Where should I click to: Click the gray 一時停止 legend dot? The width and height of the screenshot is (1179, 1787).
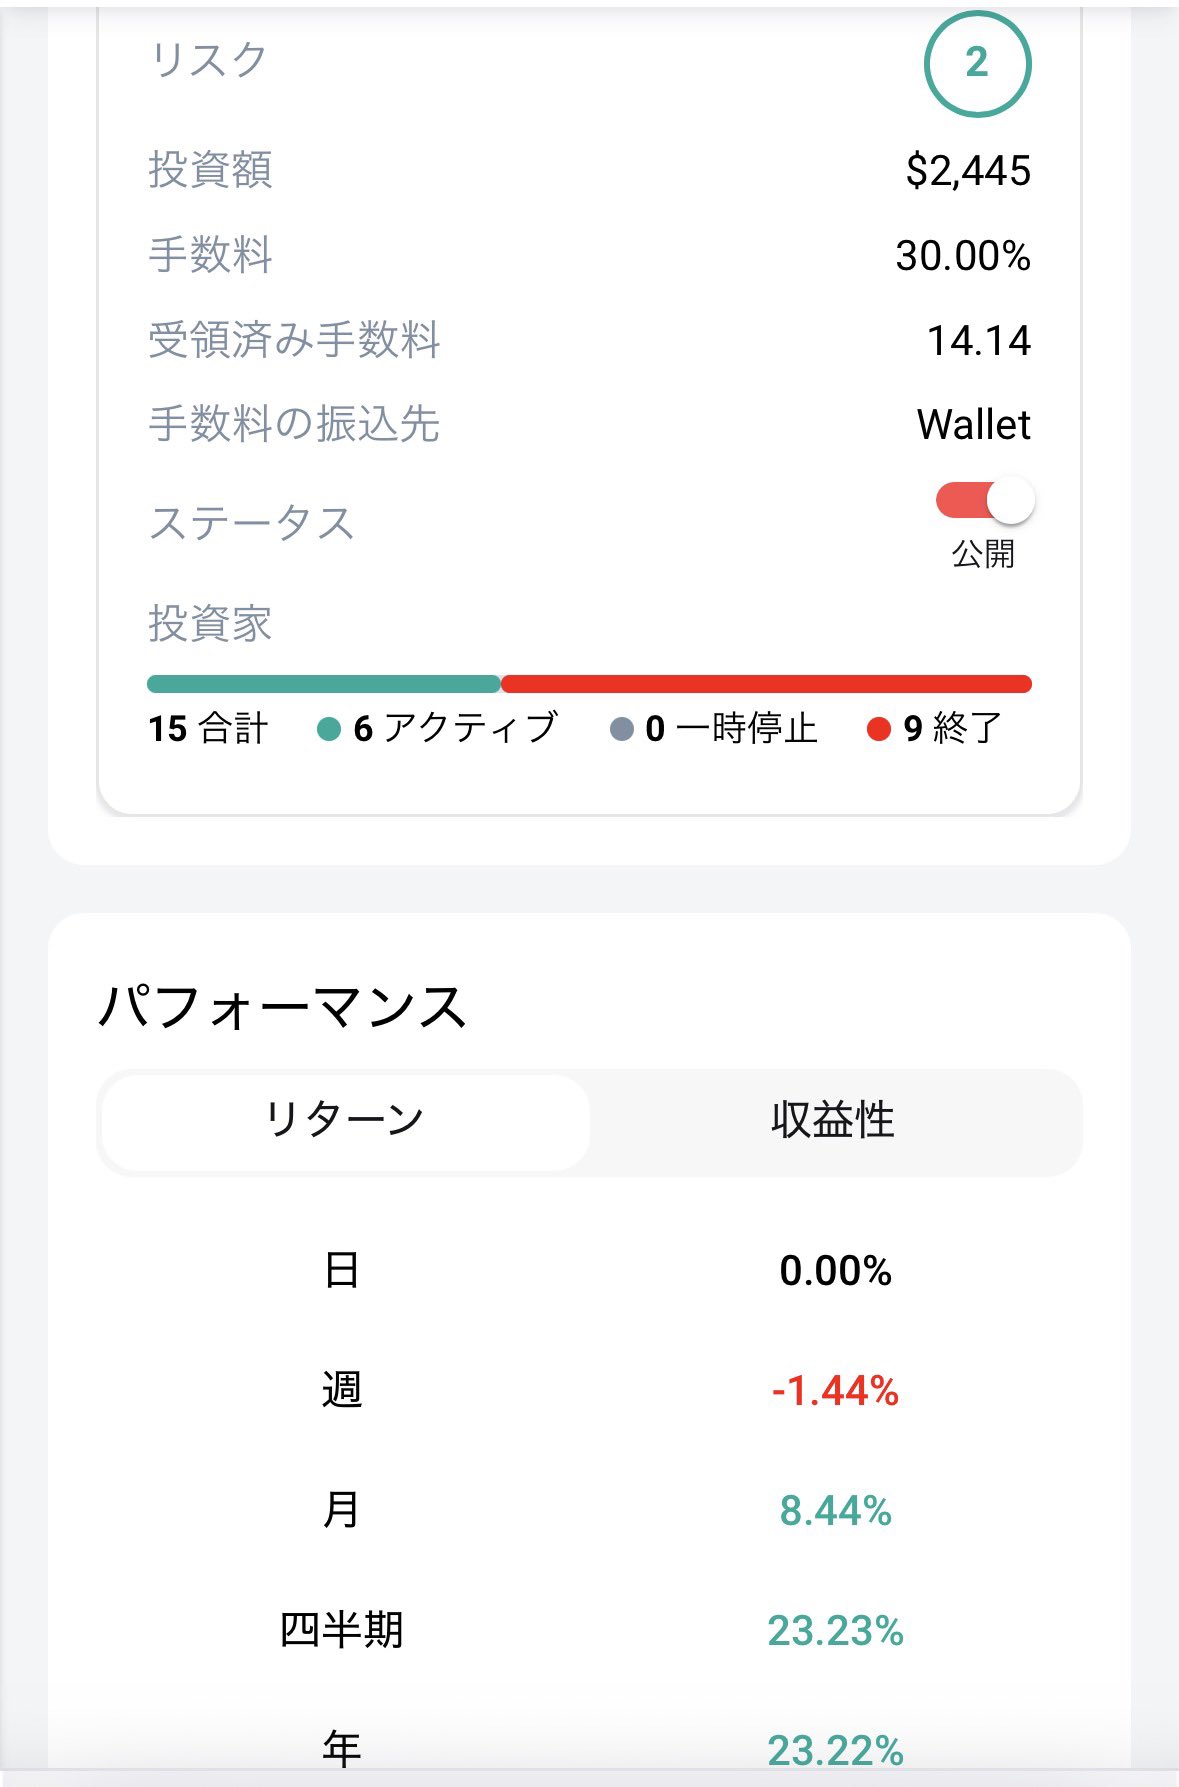622,729
